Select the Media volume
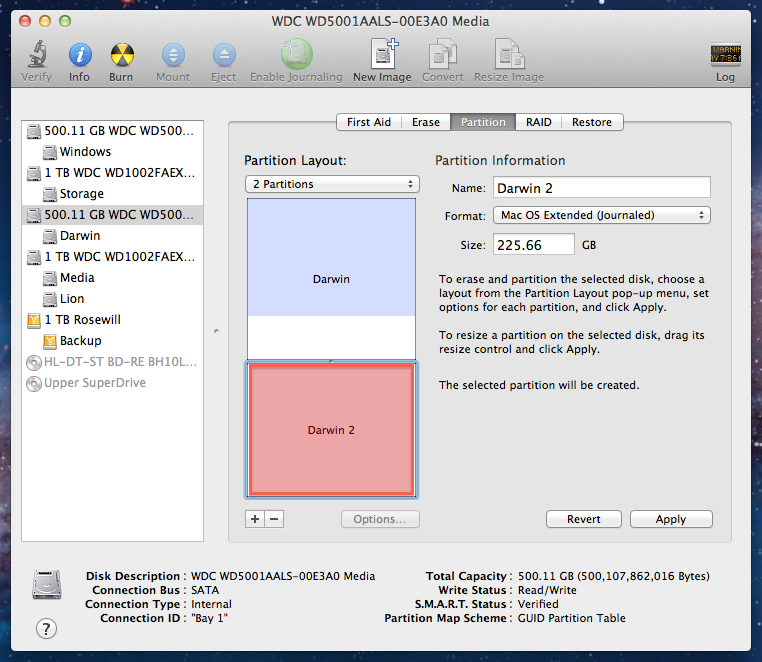Screen dimensions: 762x662 point(112,278)
